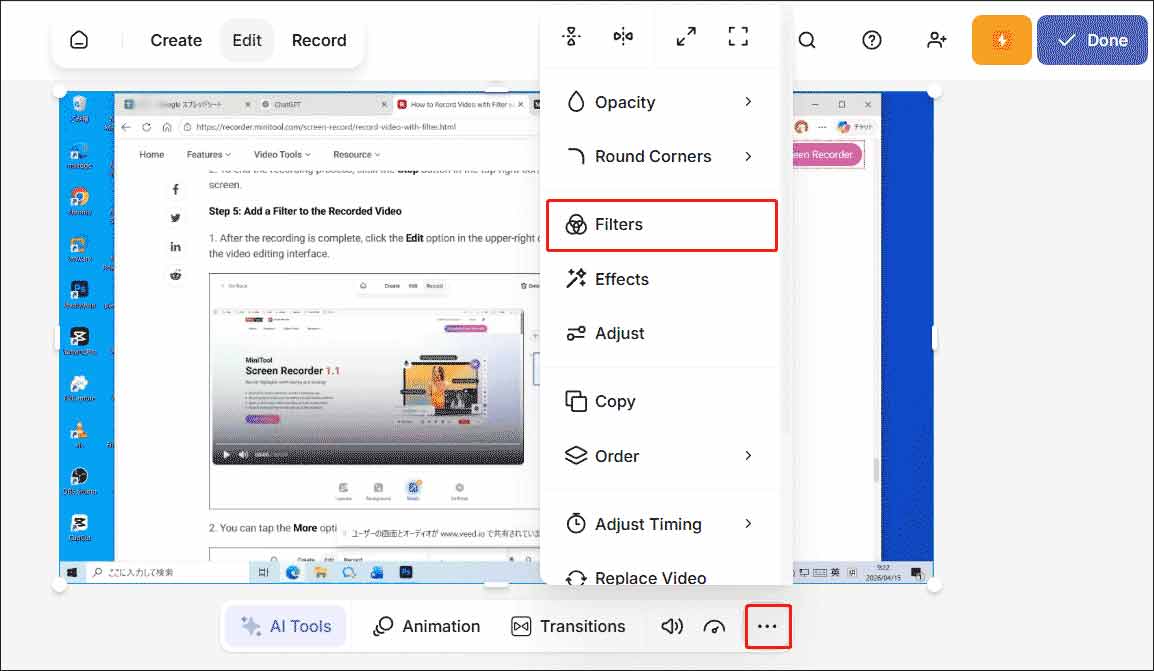The width and height of the screenshot is (1154, 671).
Task: Expand the Order submenu
Action: pos(662,456)
